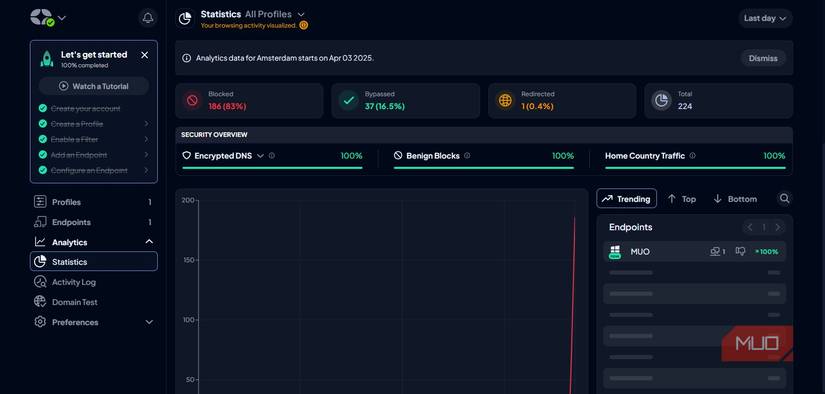Click the Bypassed value 37 (16.5%)
Viewport: 825px width, 394px height.
[x=385, y=106]
